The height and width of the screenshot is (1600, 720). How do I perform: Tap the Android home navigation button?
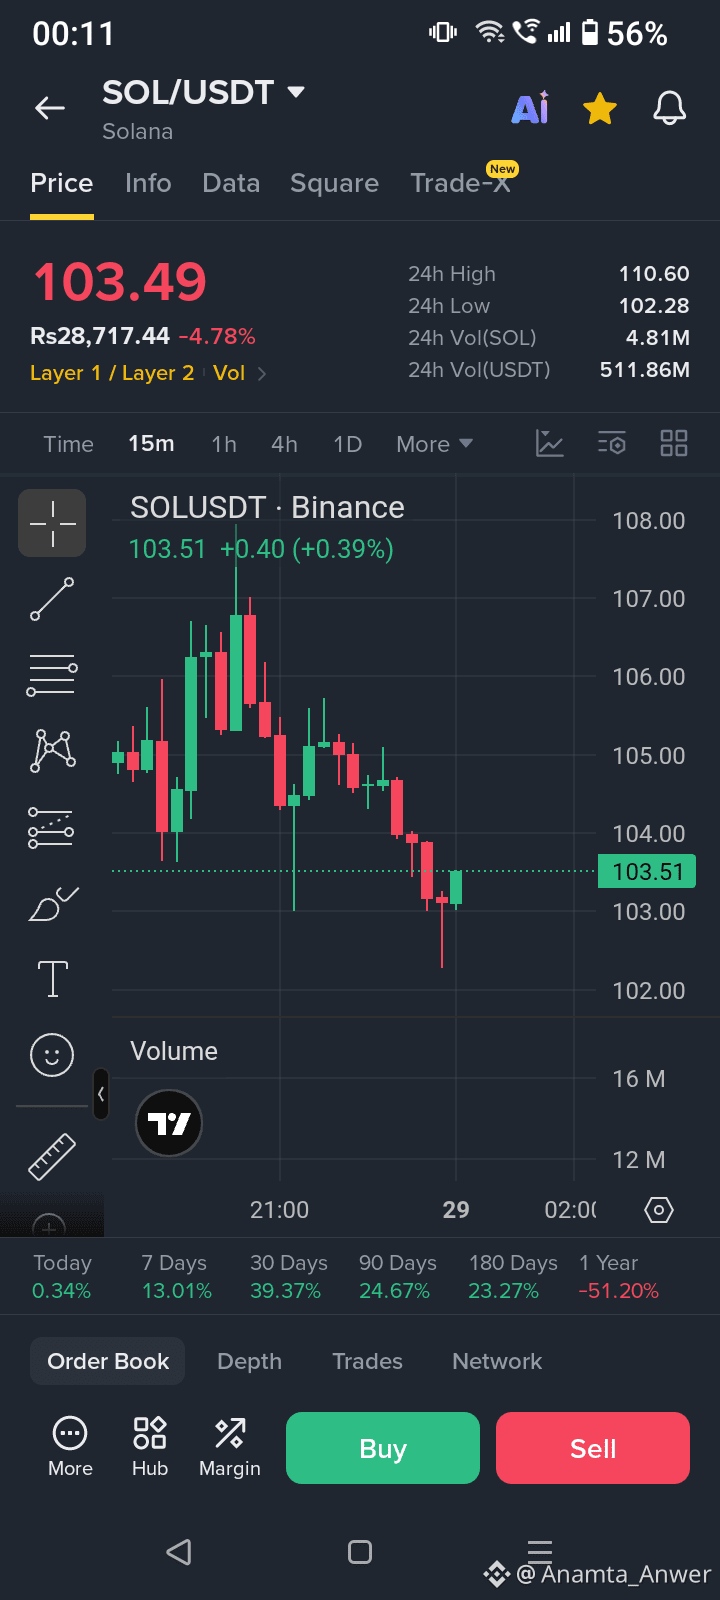(x=360, y=1552)
